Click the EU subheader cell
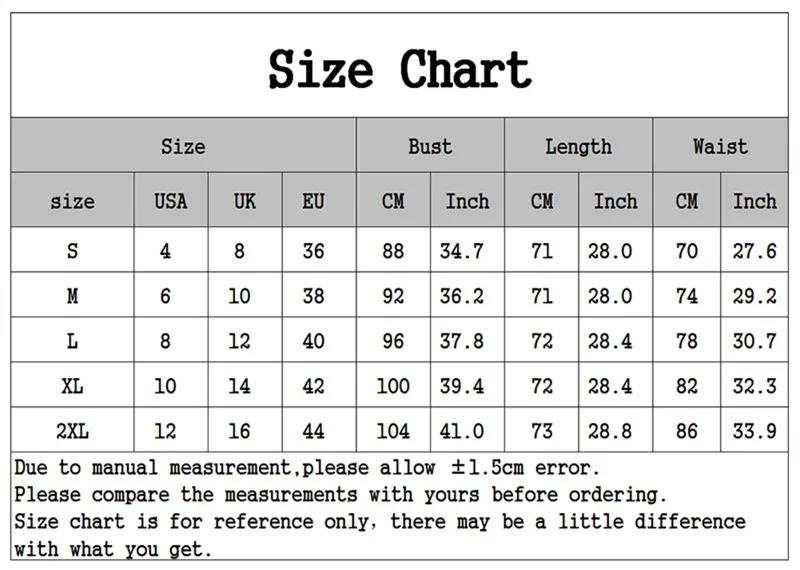Image resolution: width=800 pixels, height=570 pixels. 313,201
